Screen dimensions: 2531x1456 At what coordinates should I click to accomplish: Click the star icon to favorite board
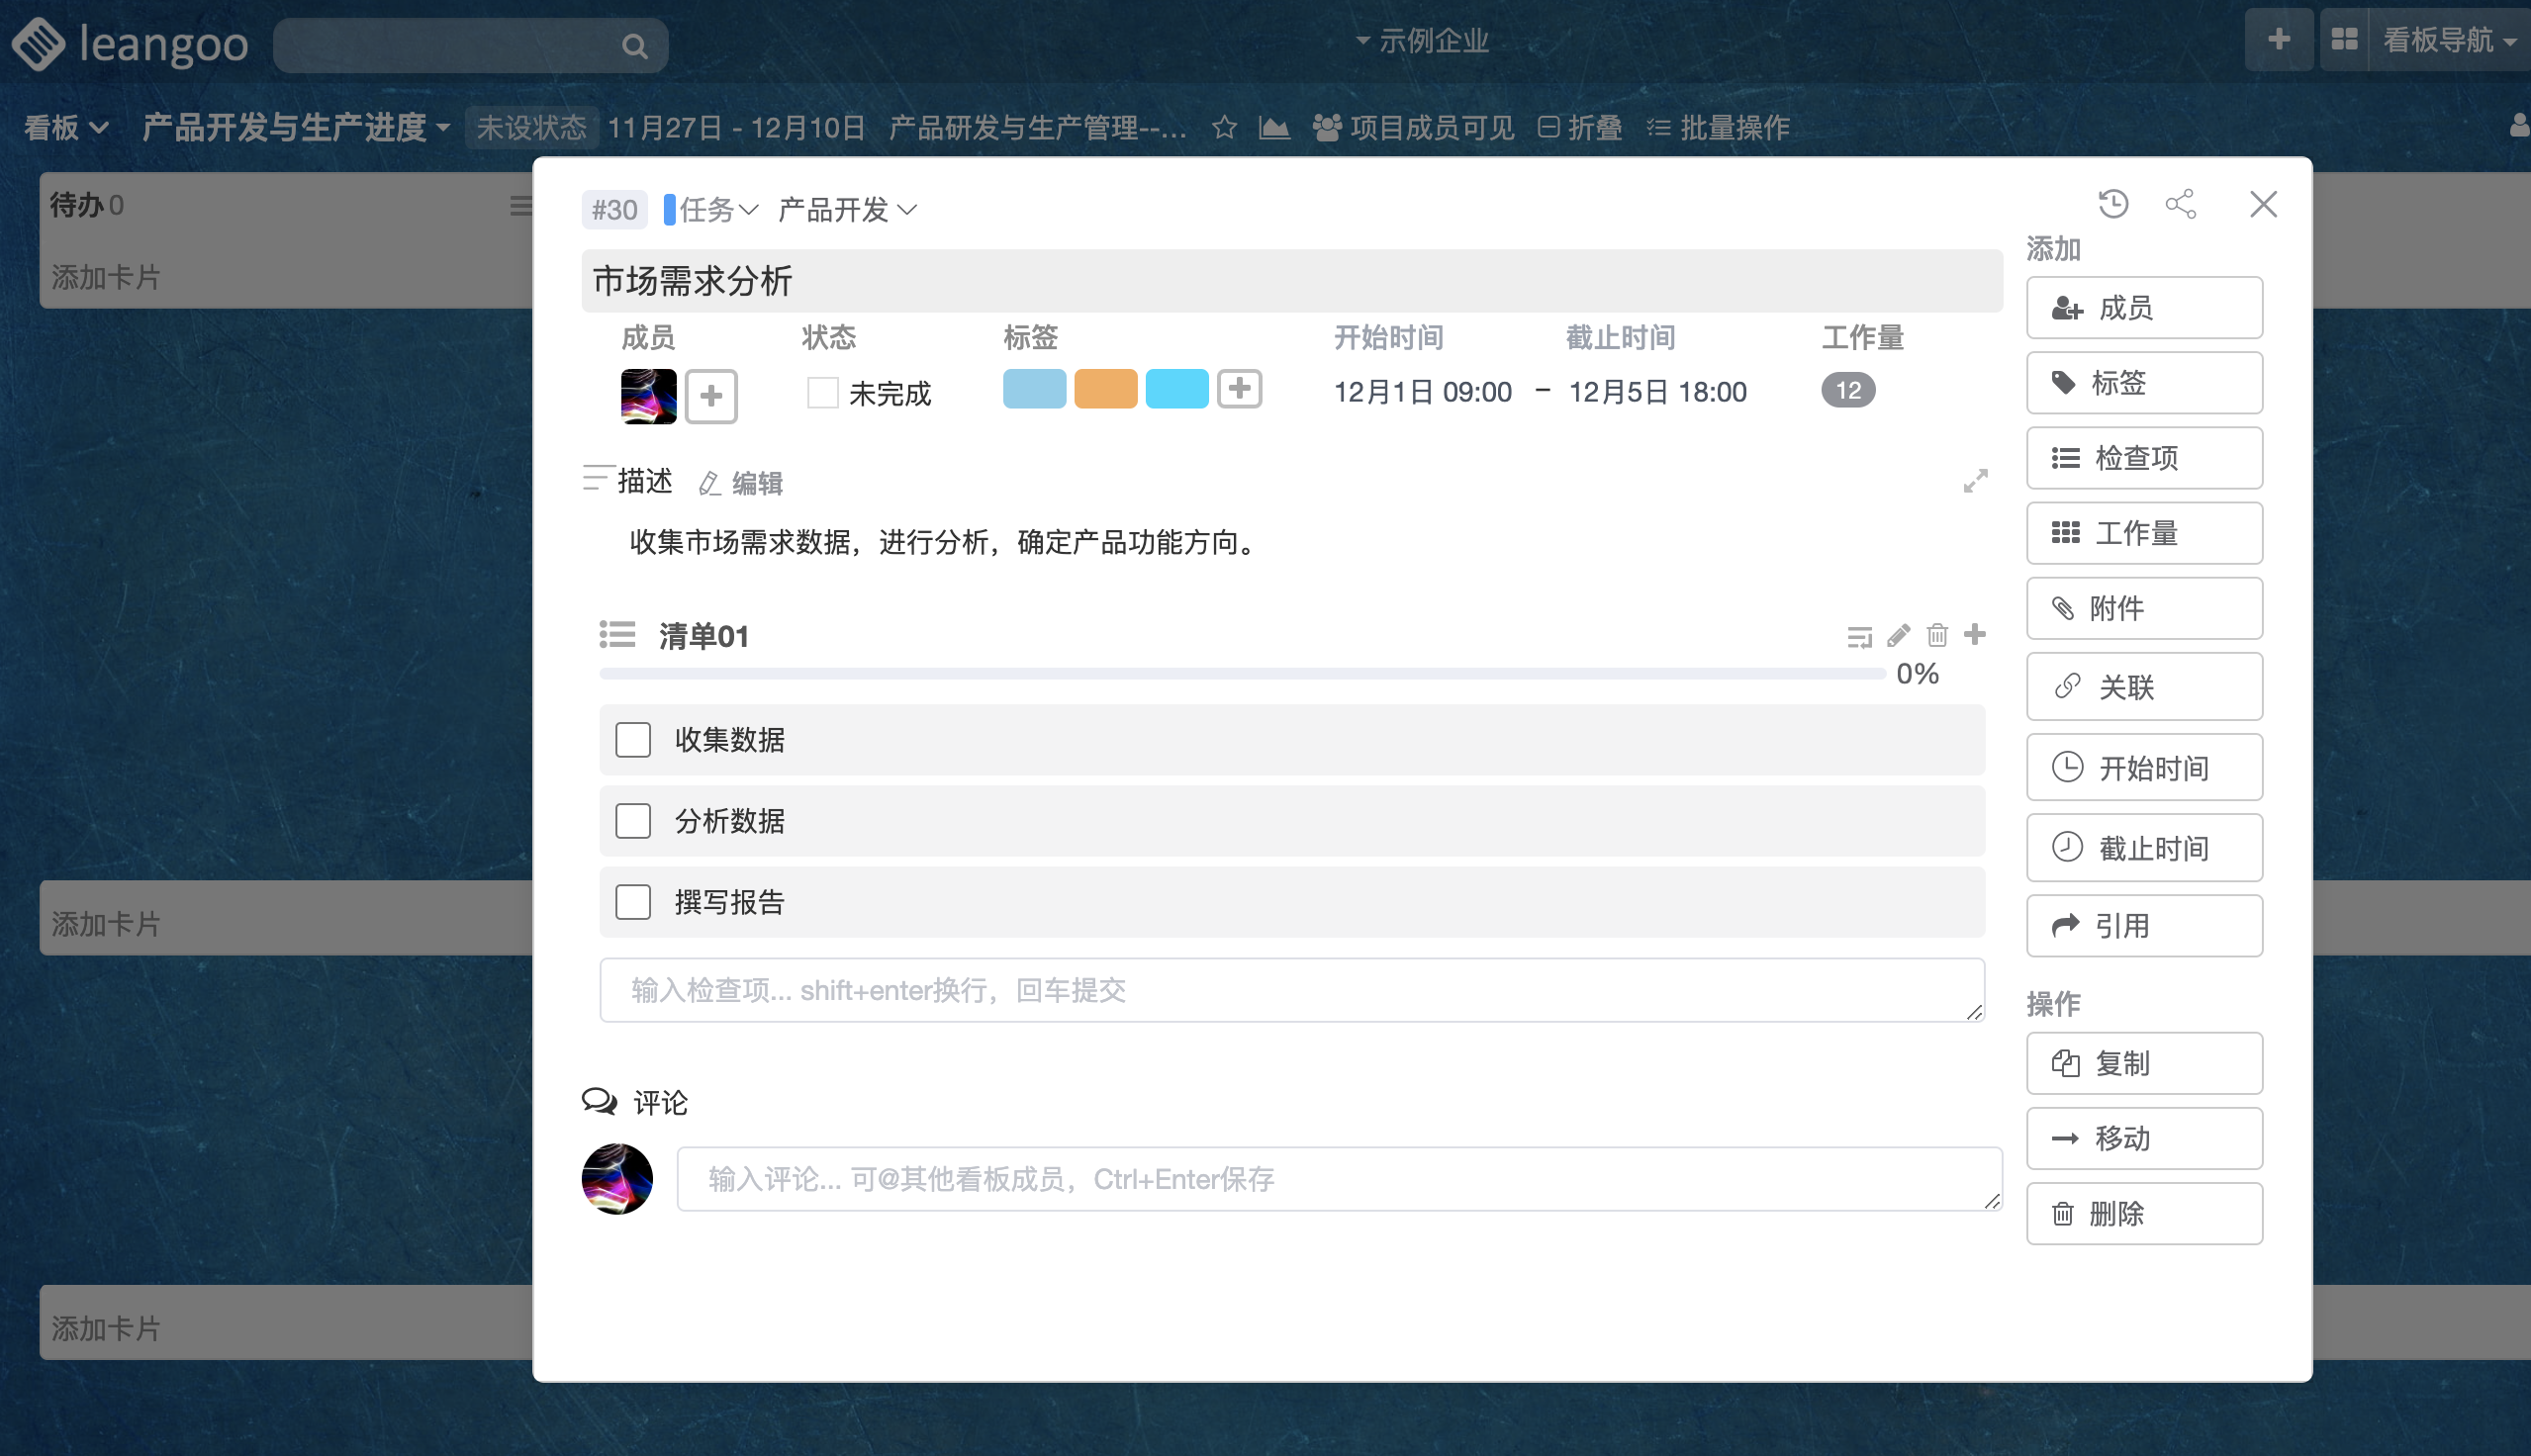tap(1224, 127)
